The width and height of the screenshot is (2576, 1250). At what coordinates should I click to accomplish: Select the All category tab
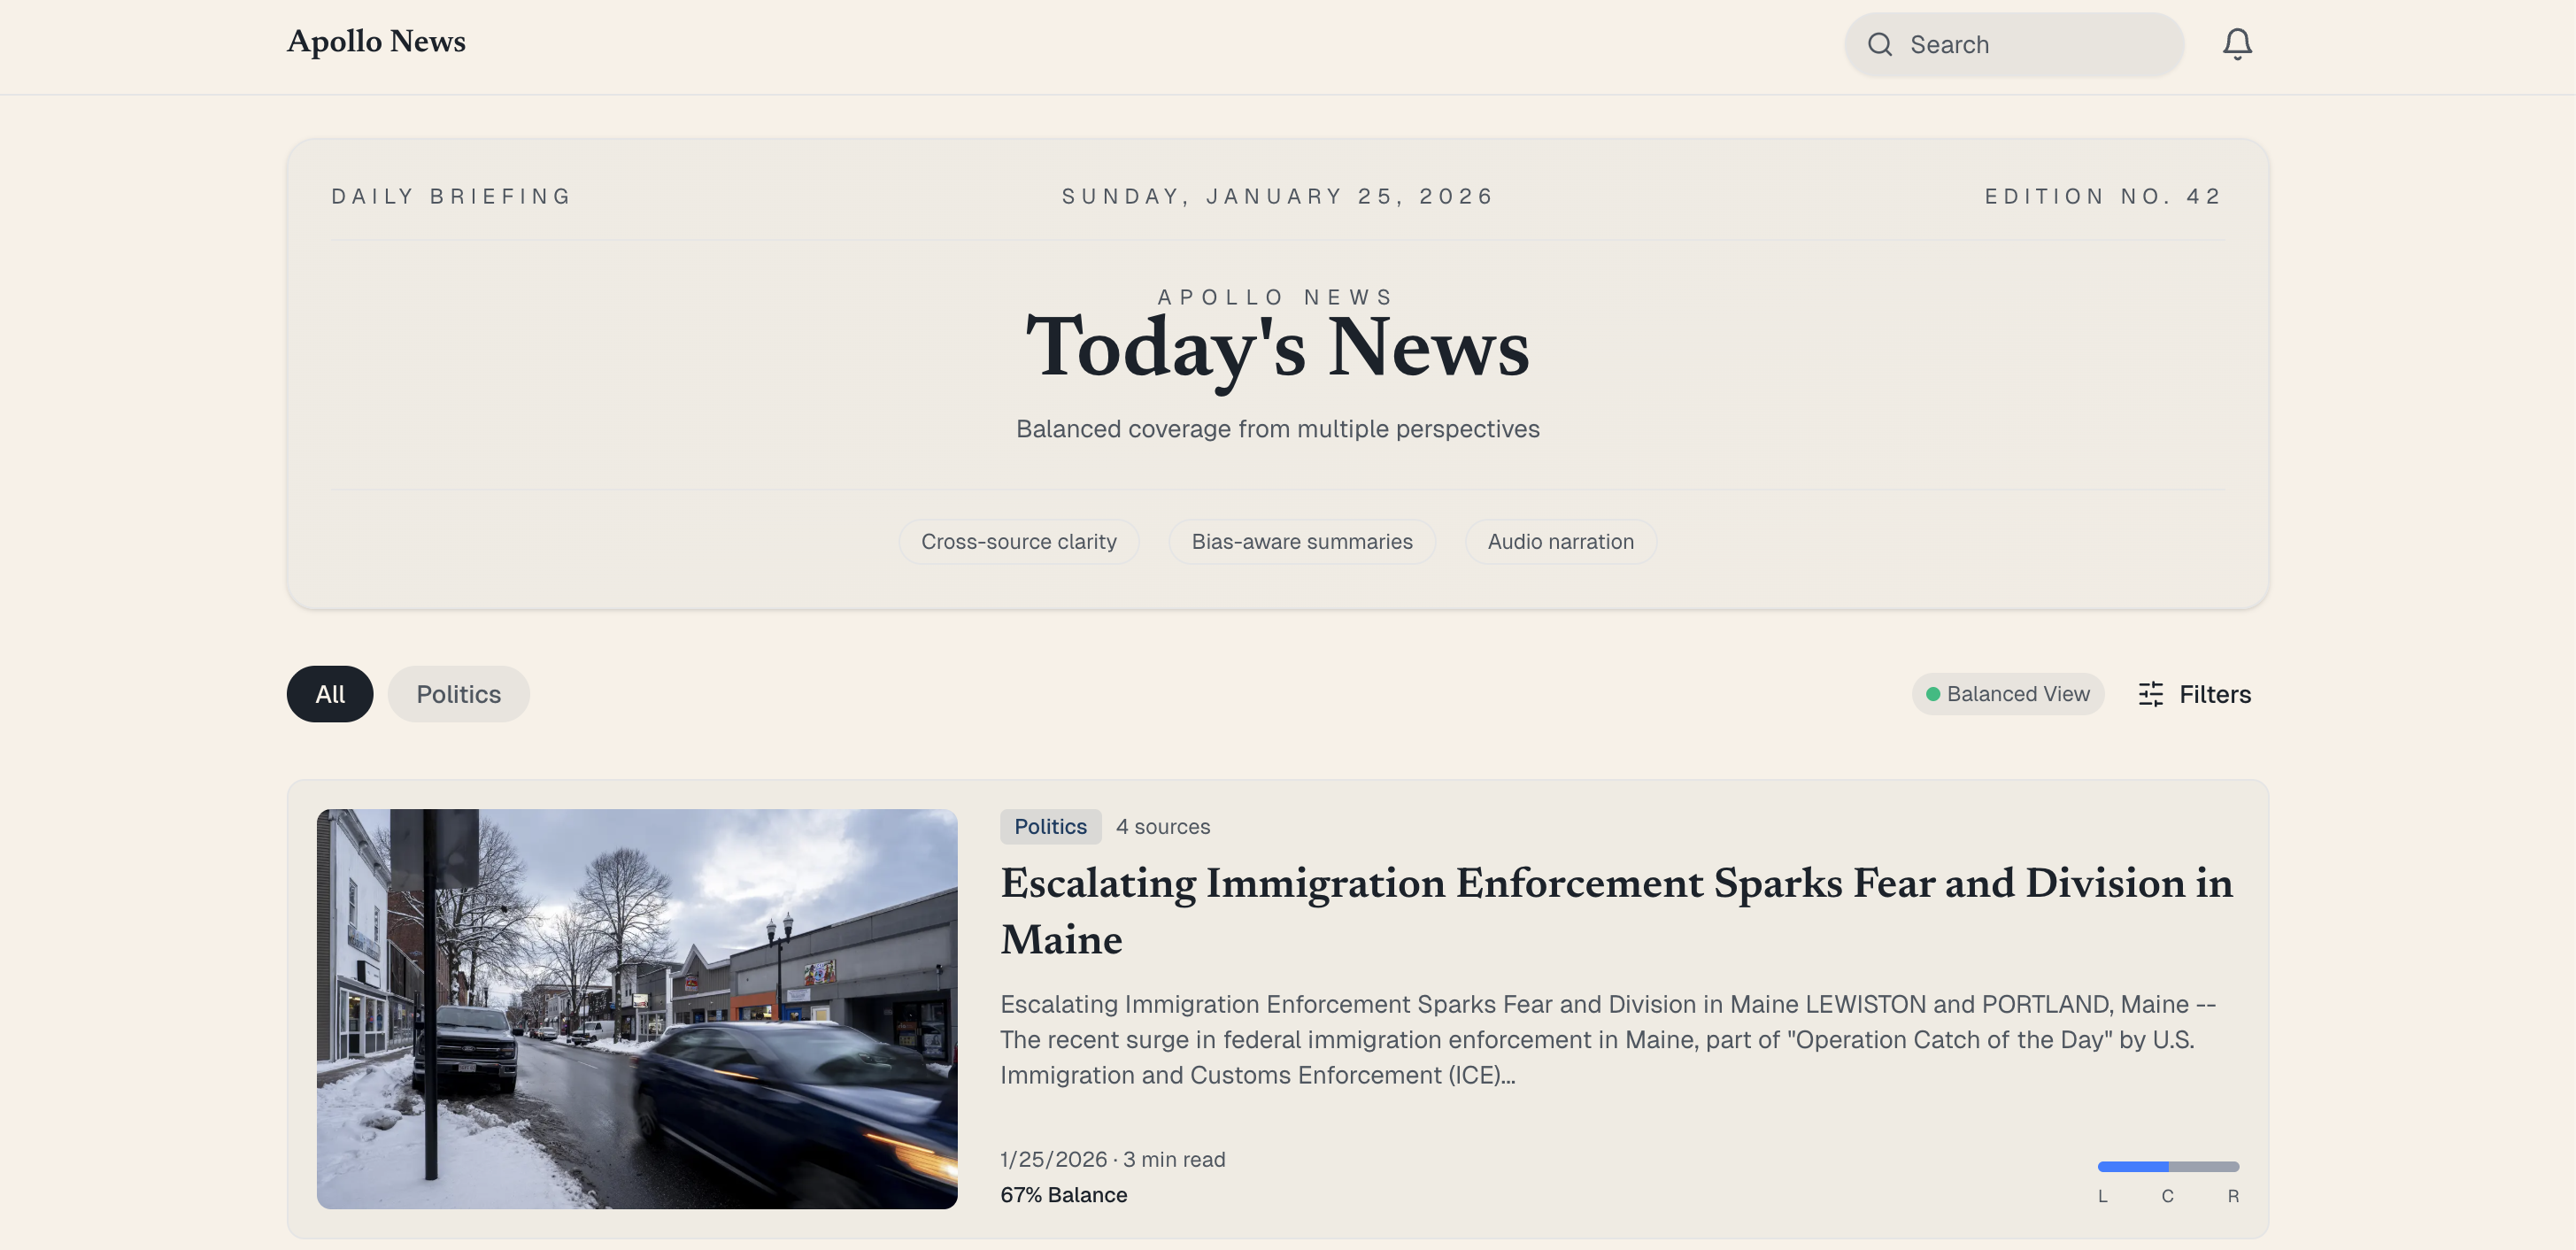coord(329,694)
